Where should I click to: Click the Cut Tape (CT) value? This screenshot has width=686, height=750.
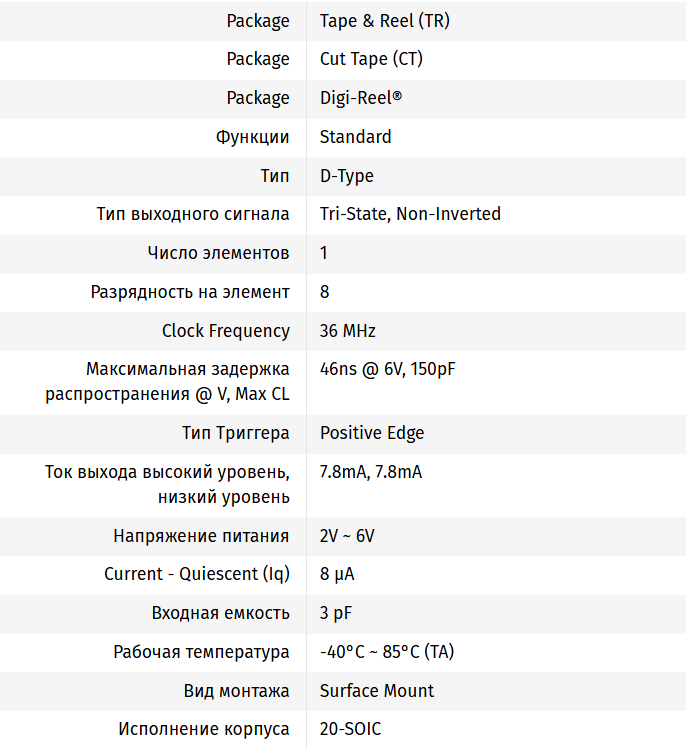[371, 59]
